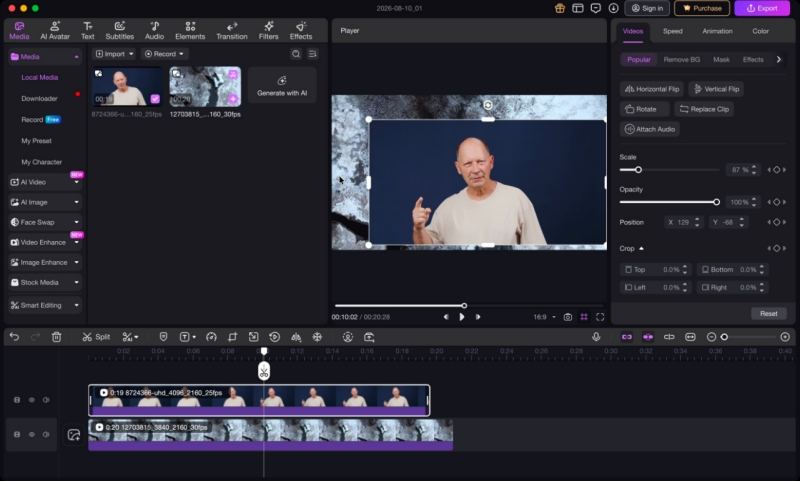
Task: Toggle visibility eye on lower video track
Action: 32,435
